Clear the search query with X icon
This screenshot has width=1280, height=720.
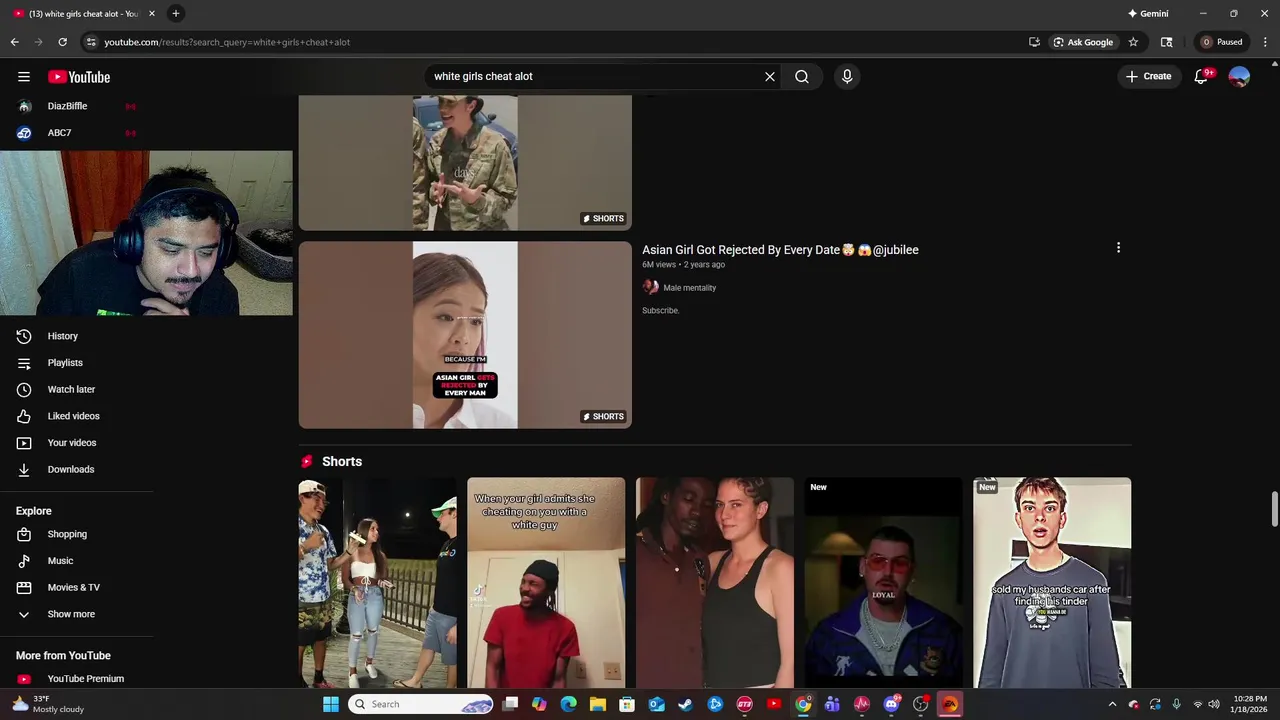pos(770,76)
